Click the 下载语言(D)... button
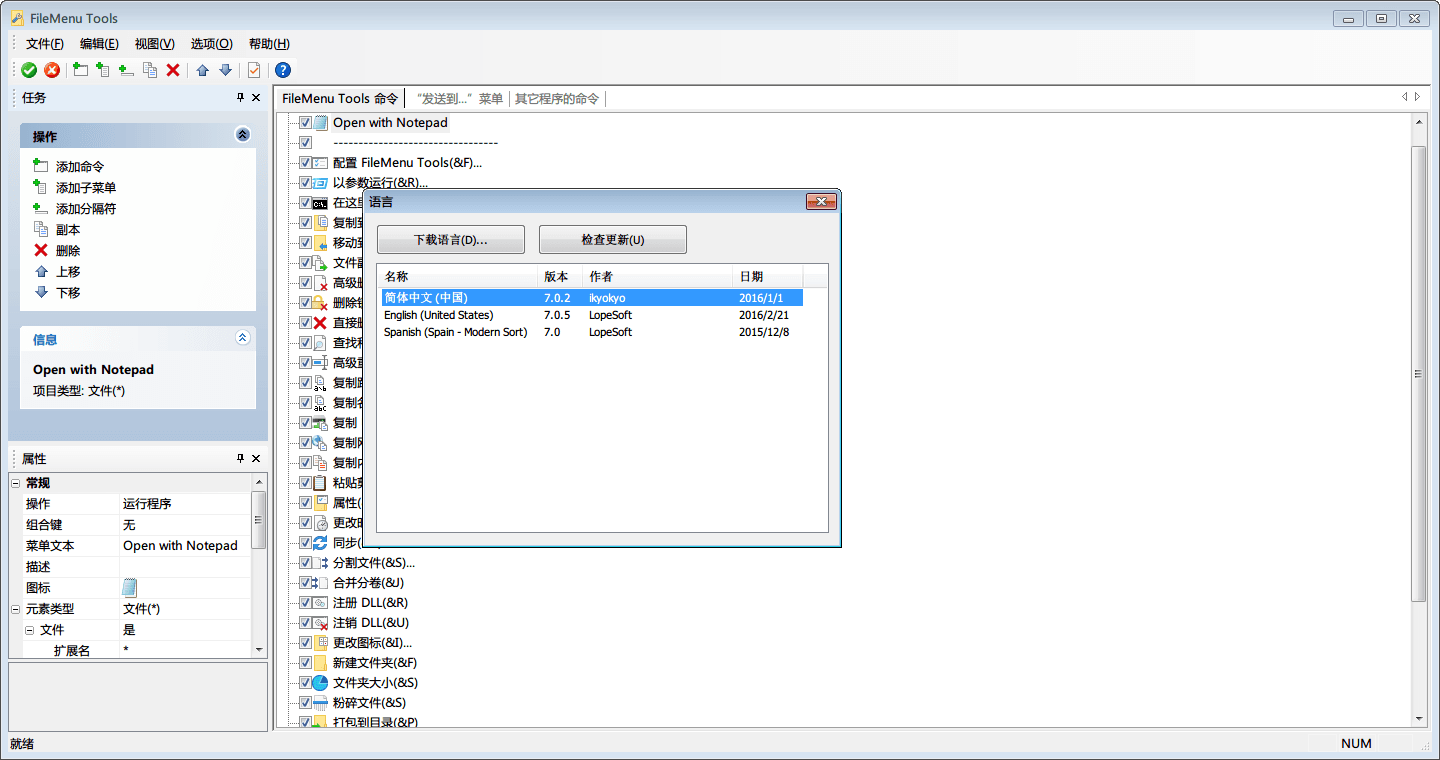The height and width of the screenshot is (760, 1440). pyautogui.click(x=451, y=240)
